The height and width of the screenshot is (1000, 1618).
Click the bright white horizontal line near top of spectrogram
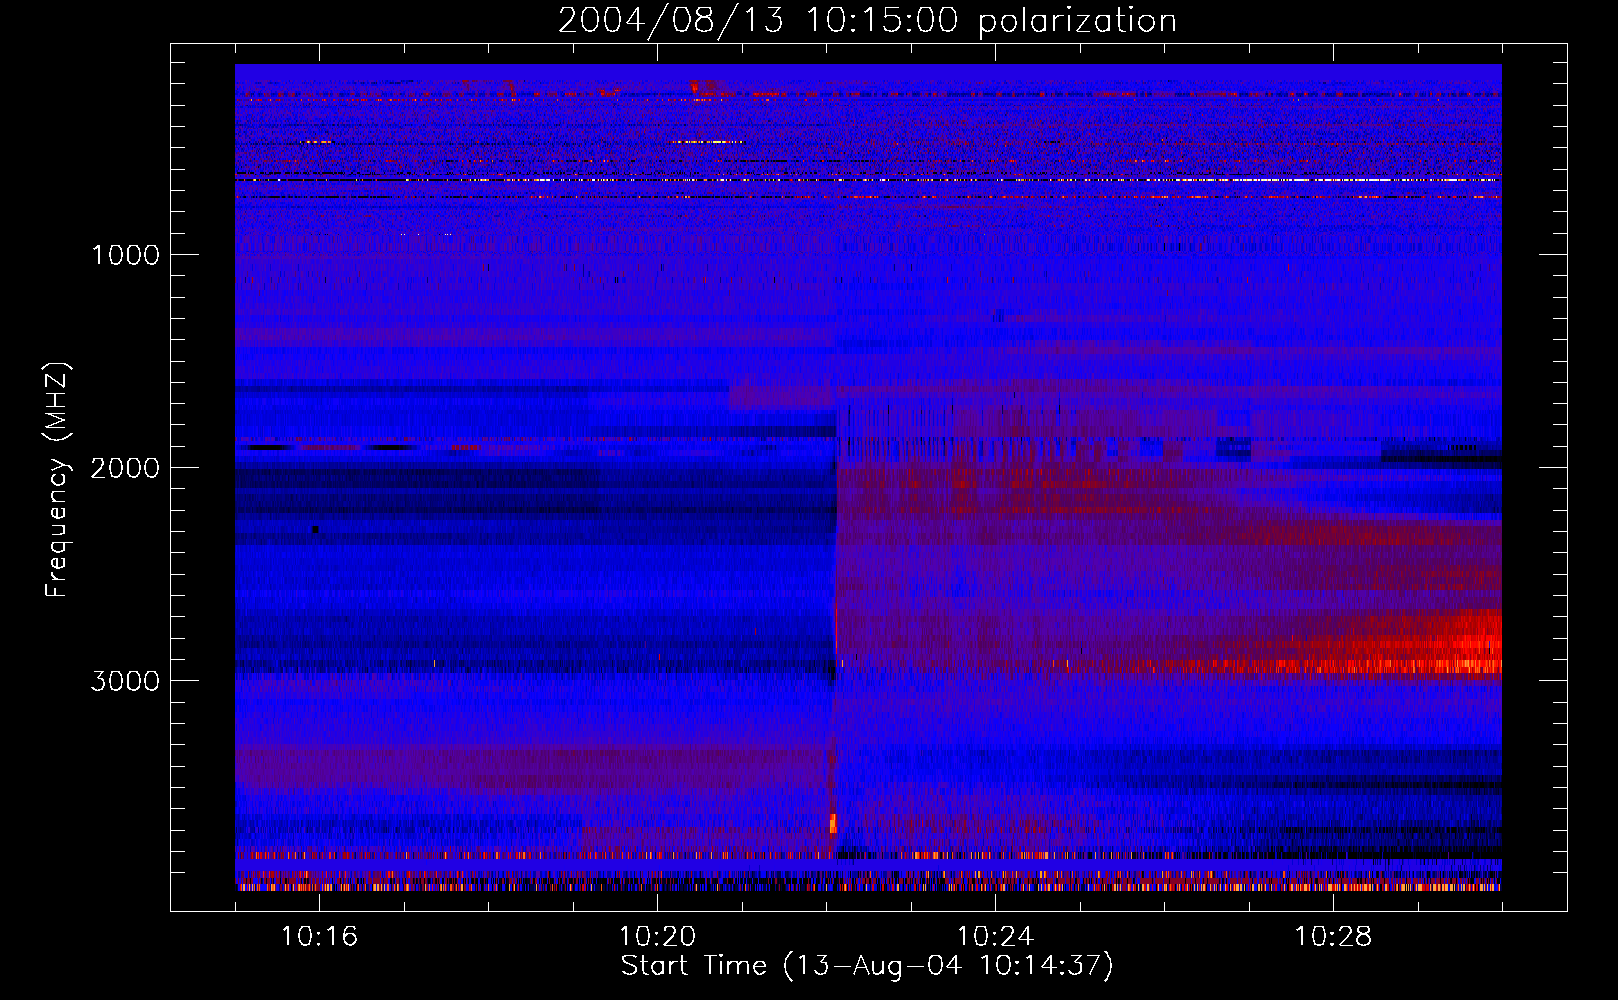click(x=868, y=180)
